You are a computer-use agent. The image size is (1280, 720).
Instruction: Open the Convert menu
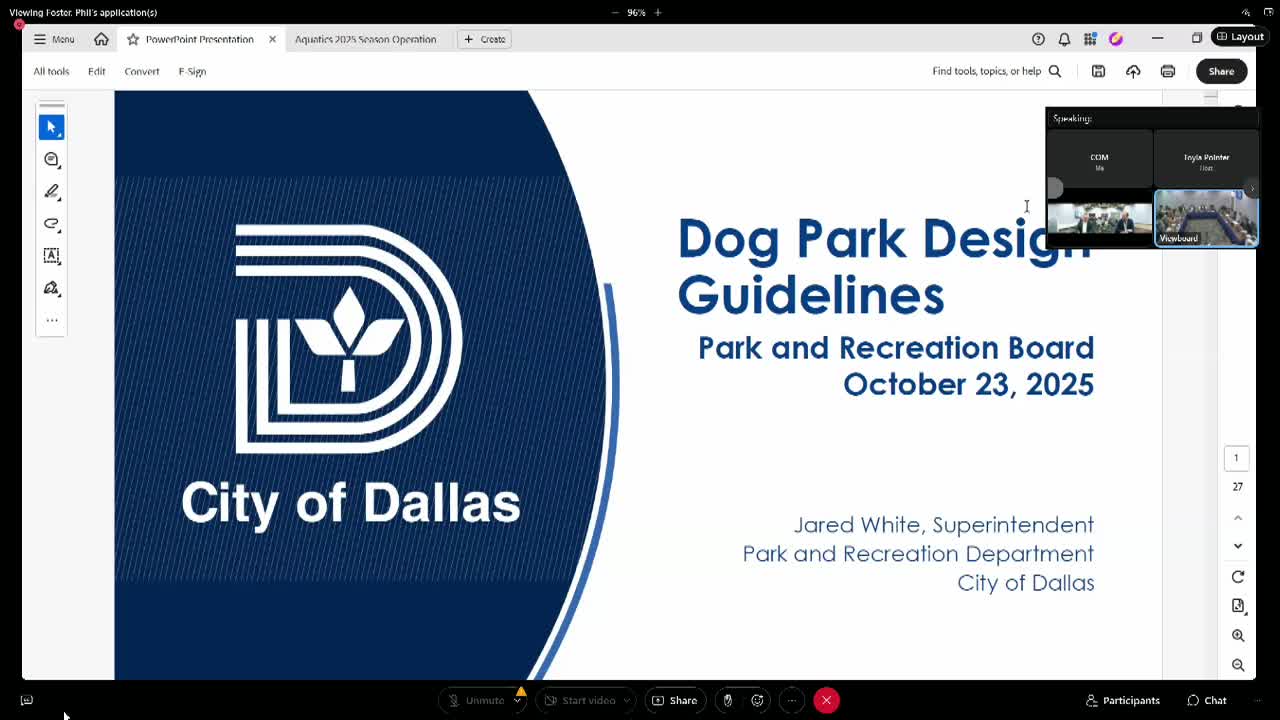[x=142, y=71]
